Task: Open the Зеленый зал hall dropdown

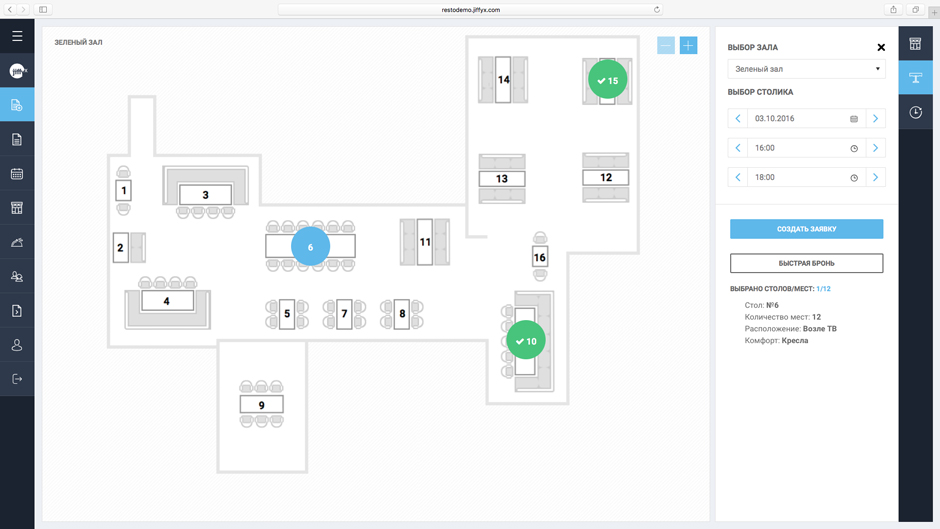Action: [806, 70]
